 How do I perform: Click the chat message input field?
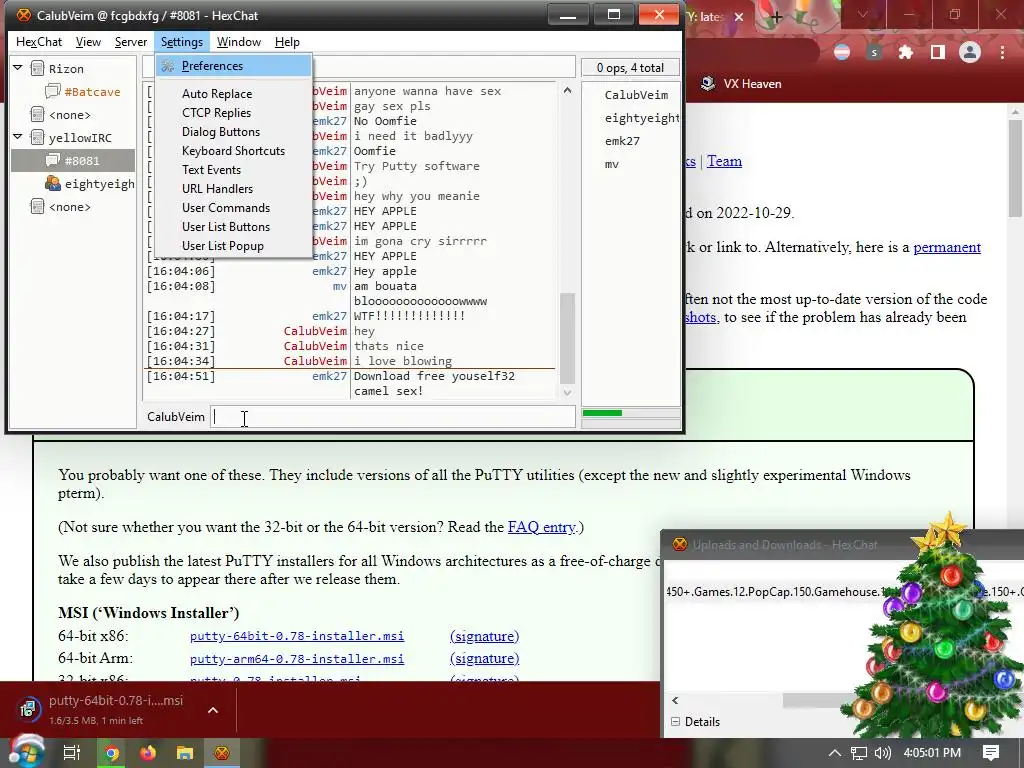click(393, 417)
